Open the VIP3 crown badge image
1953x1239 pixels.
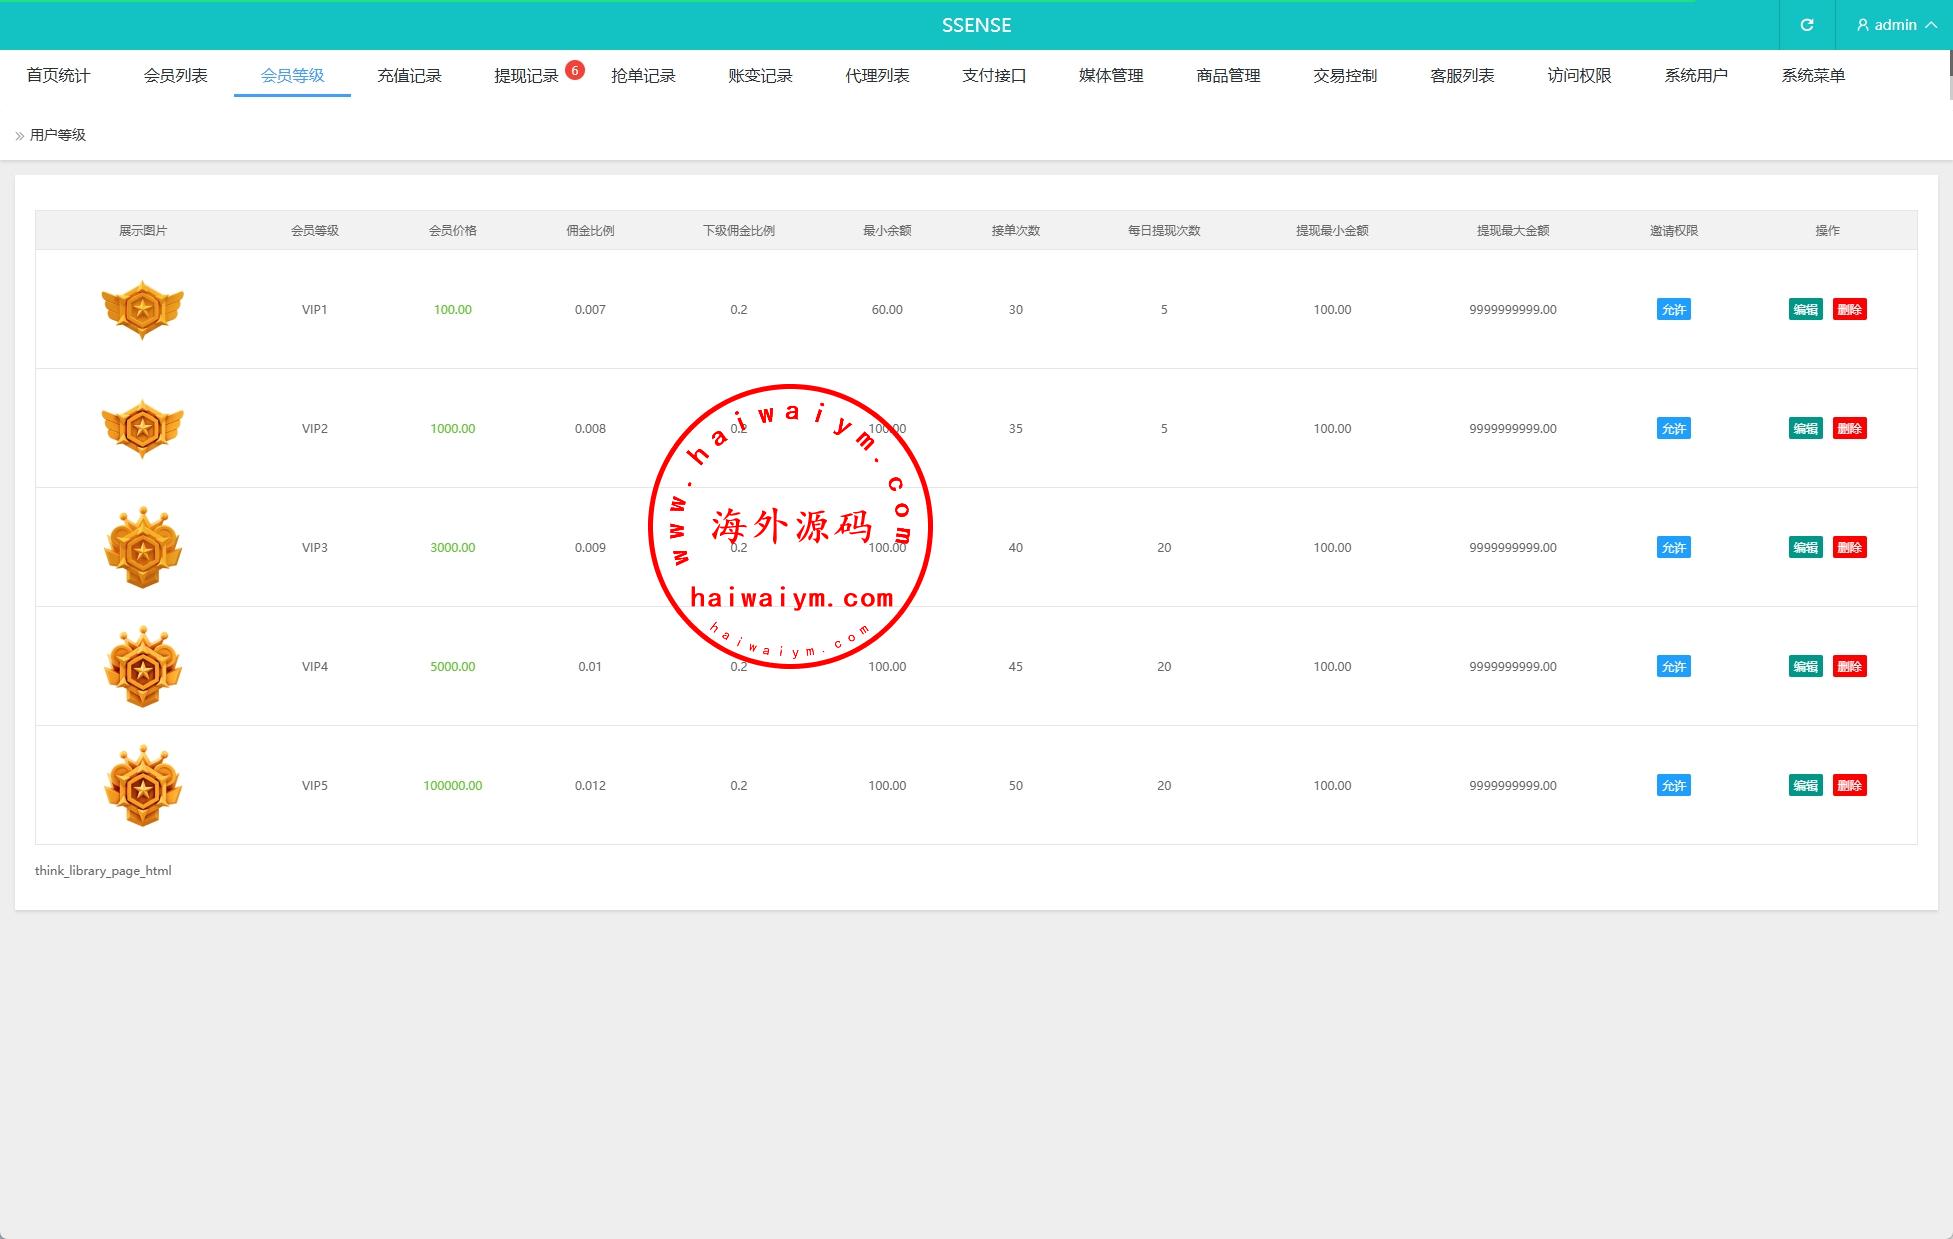pos(143,547)
